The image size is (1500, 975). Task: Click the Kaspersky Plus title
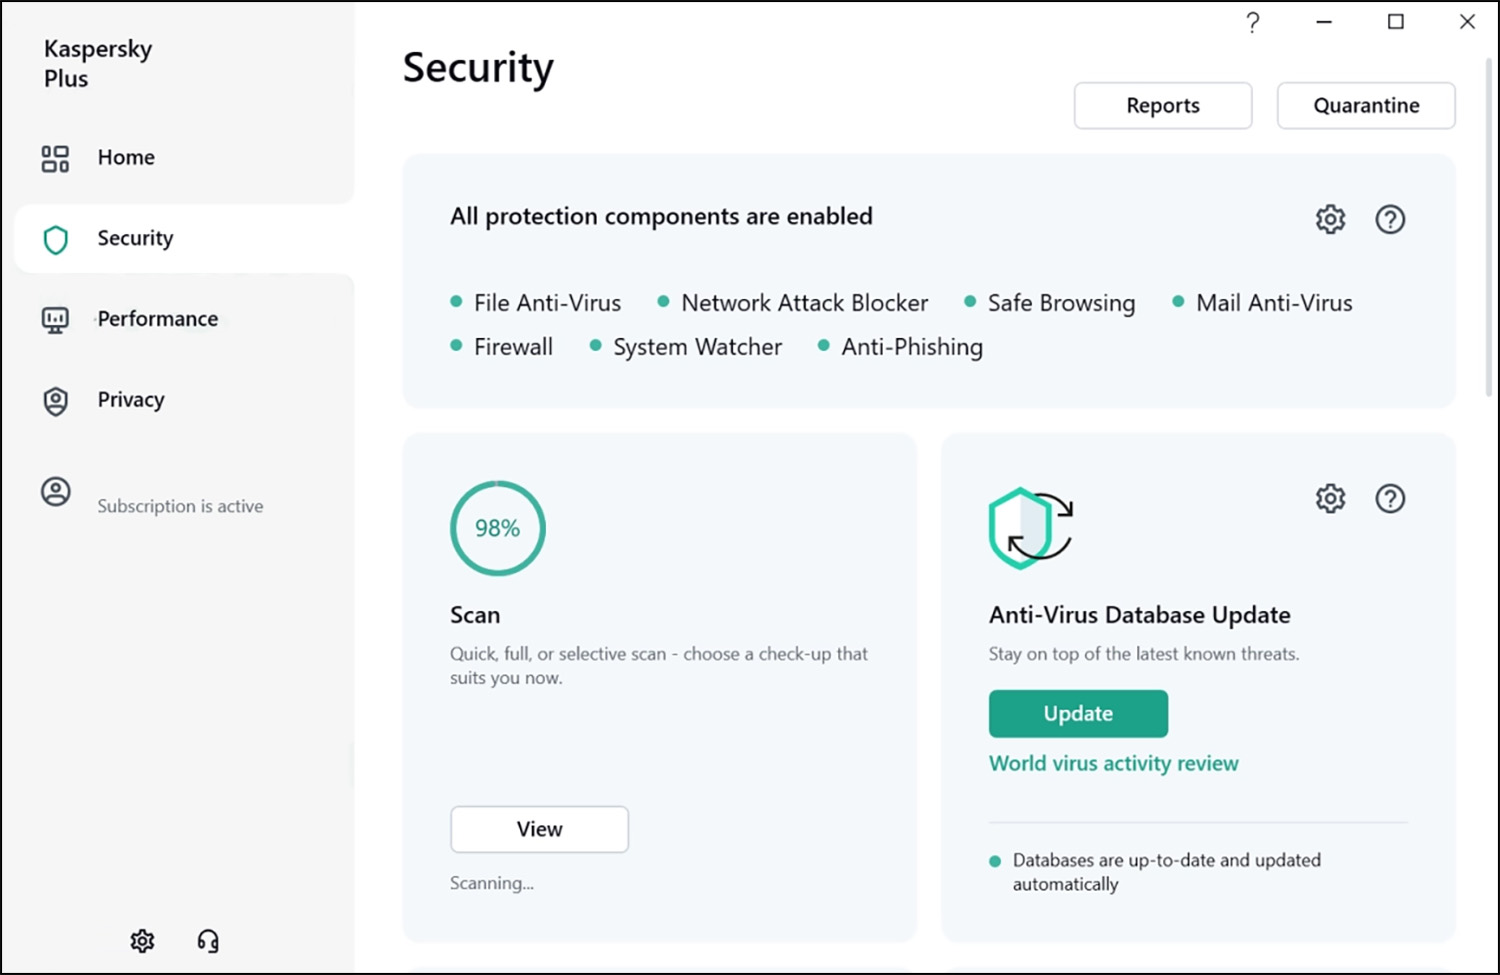coord(98,63)
